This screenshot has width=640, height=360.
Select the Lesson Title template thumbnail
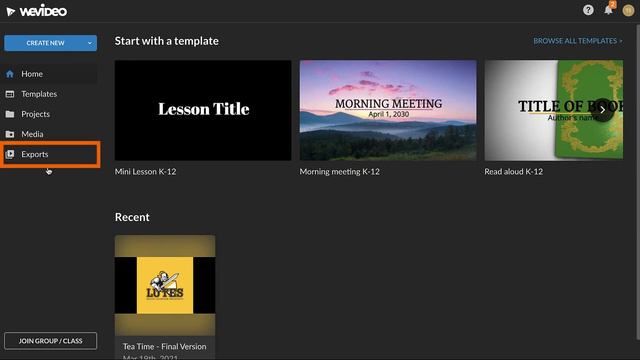pyautogui.click(x=203, y=110)
